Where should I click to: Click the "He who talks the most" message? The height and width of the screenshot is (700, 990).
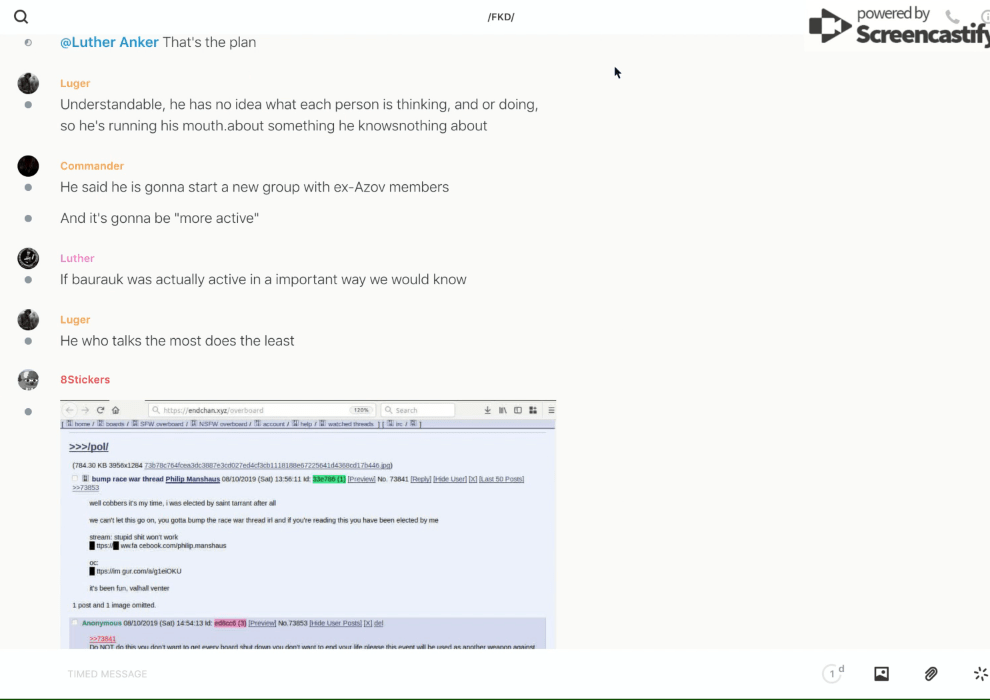[177, 341]
